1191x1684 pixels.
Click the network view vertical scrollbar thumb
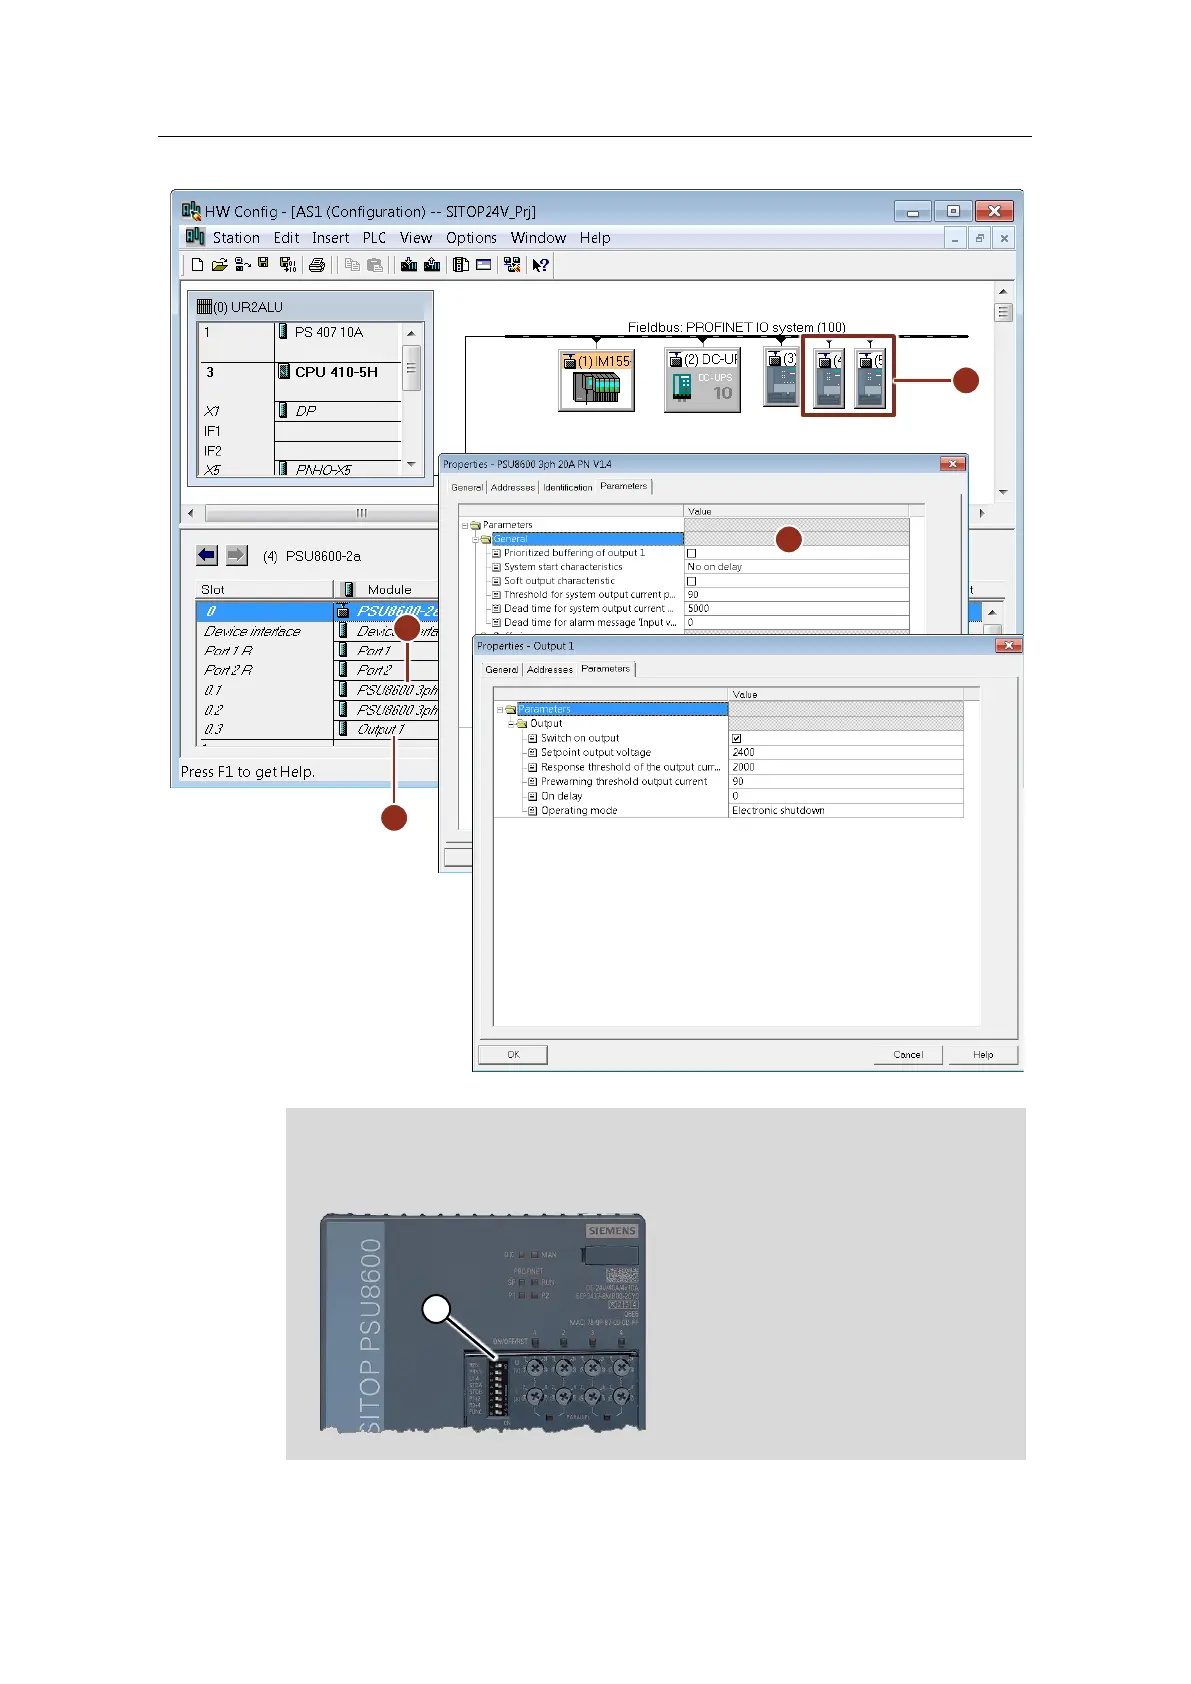(1003, 313)
